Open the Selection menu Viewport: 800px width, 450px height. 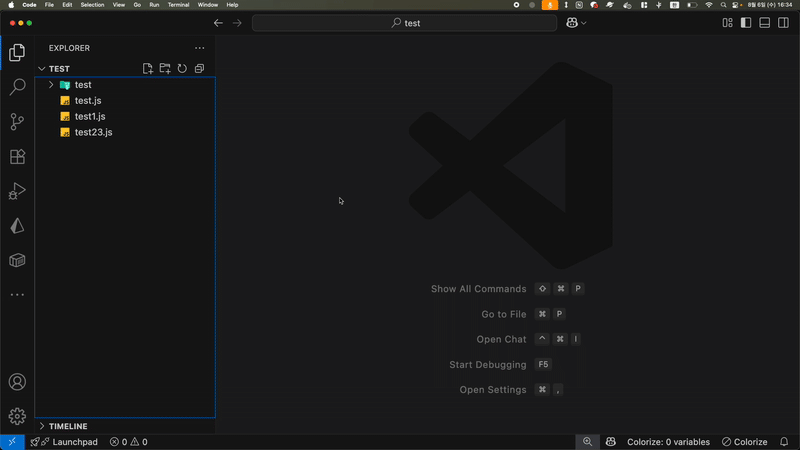click(92, 5)
